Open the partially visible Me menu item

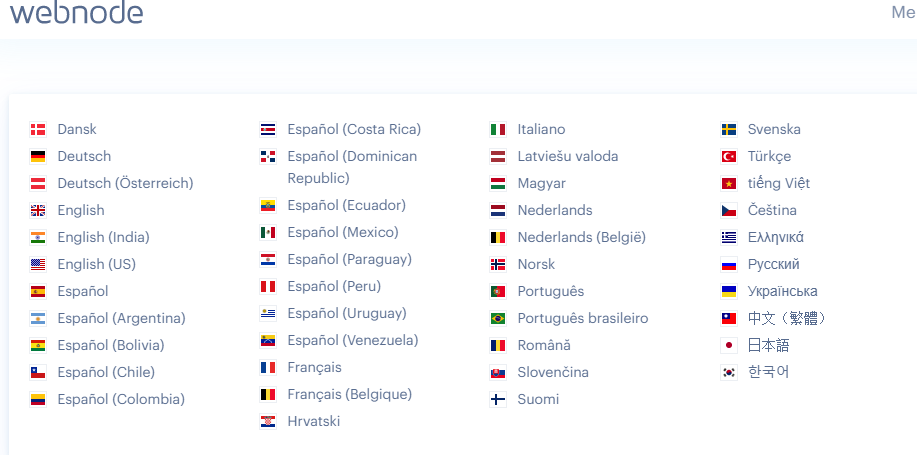pyautogui.click(x=903, y=12)
